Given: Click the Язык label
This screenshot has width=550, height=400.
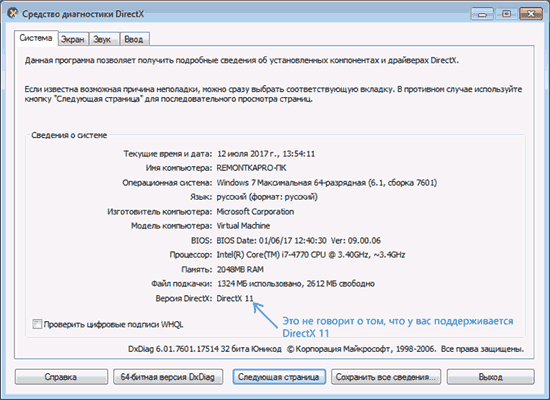Looking at the screenshot, I should tap(201, 197).
